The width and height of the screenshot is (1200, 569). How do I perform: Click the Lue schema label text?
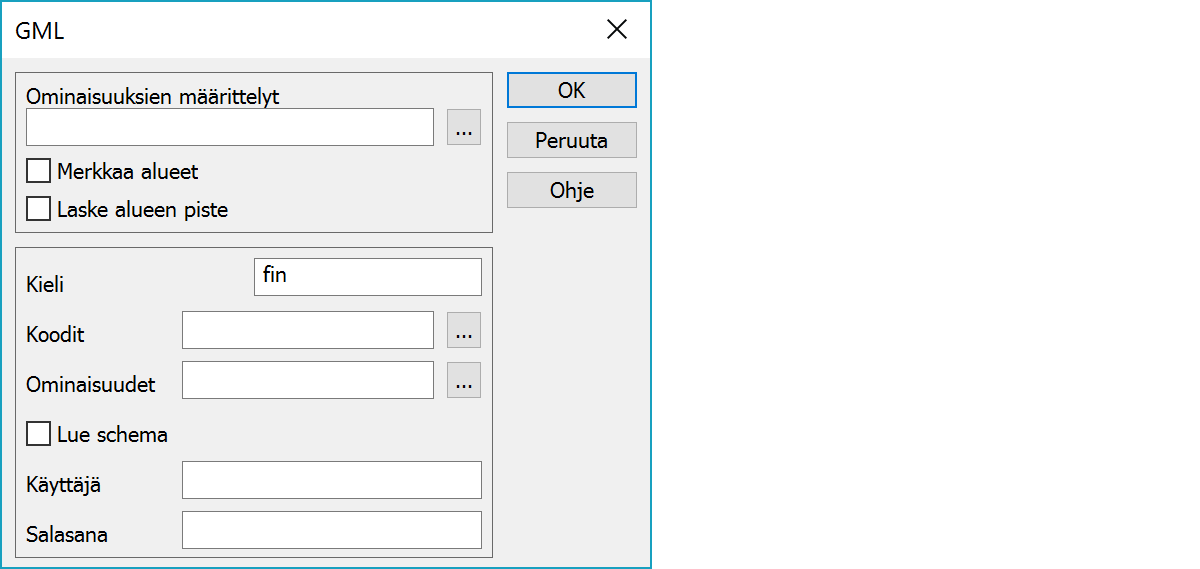point(112,435)
